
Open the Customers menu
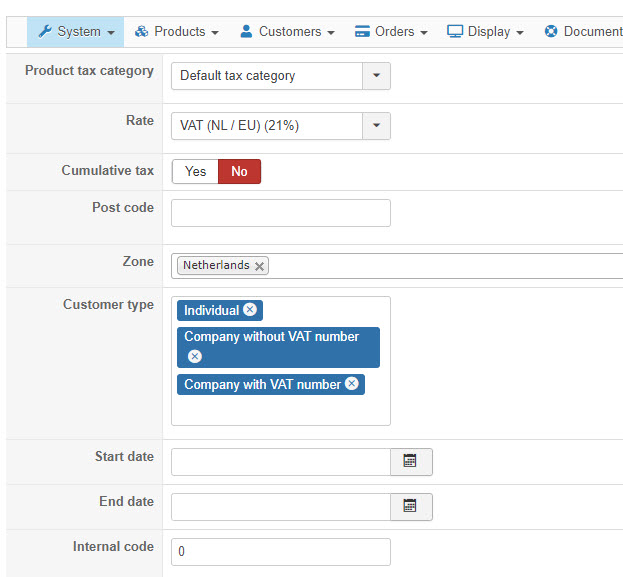[287, 31]
